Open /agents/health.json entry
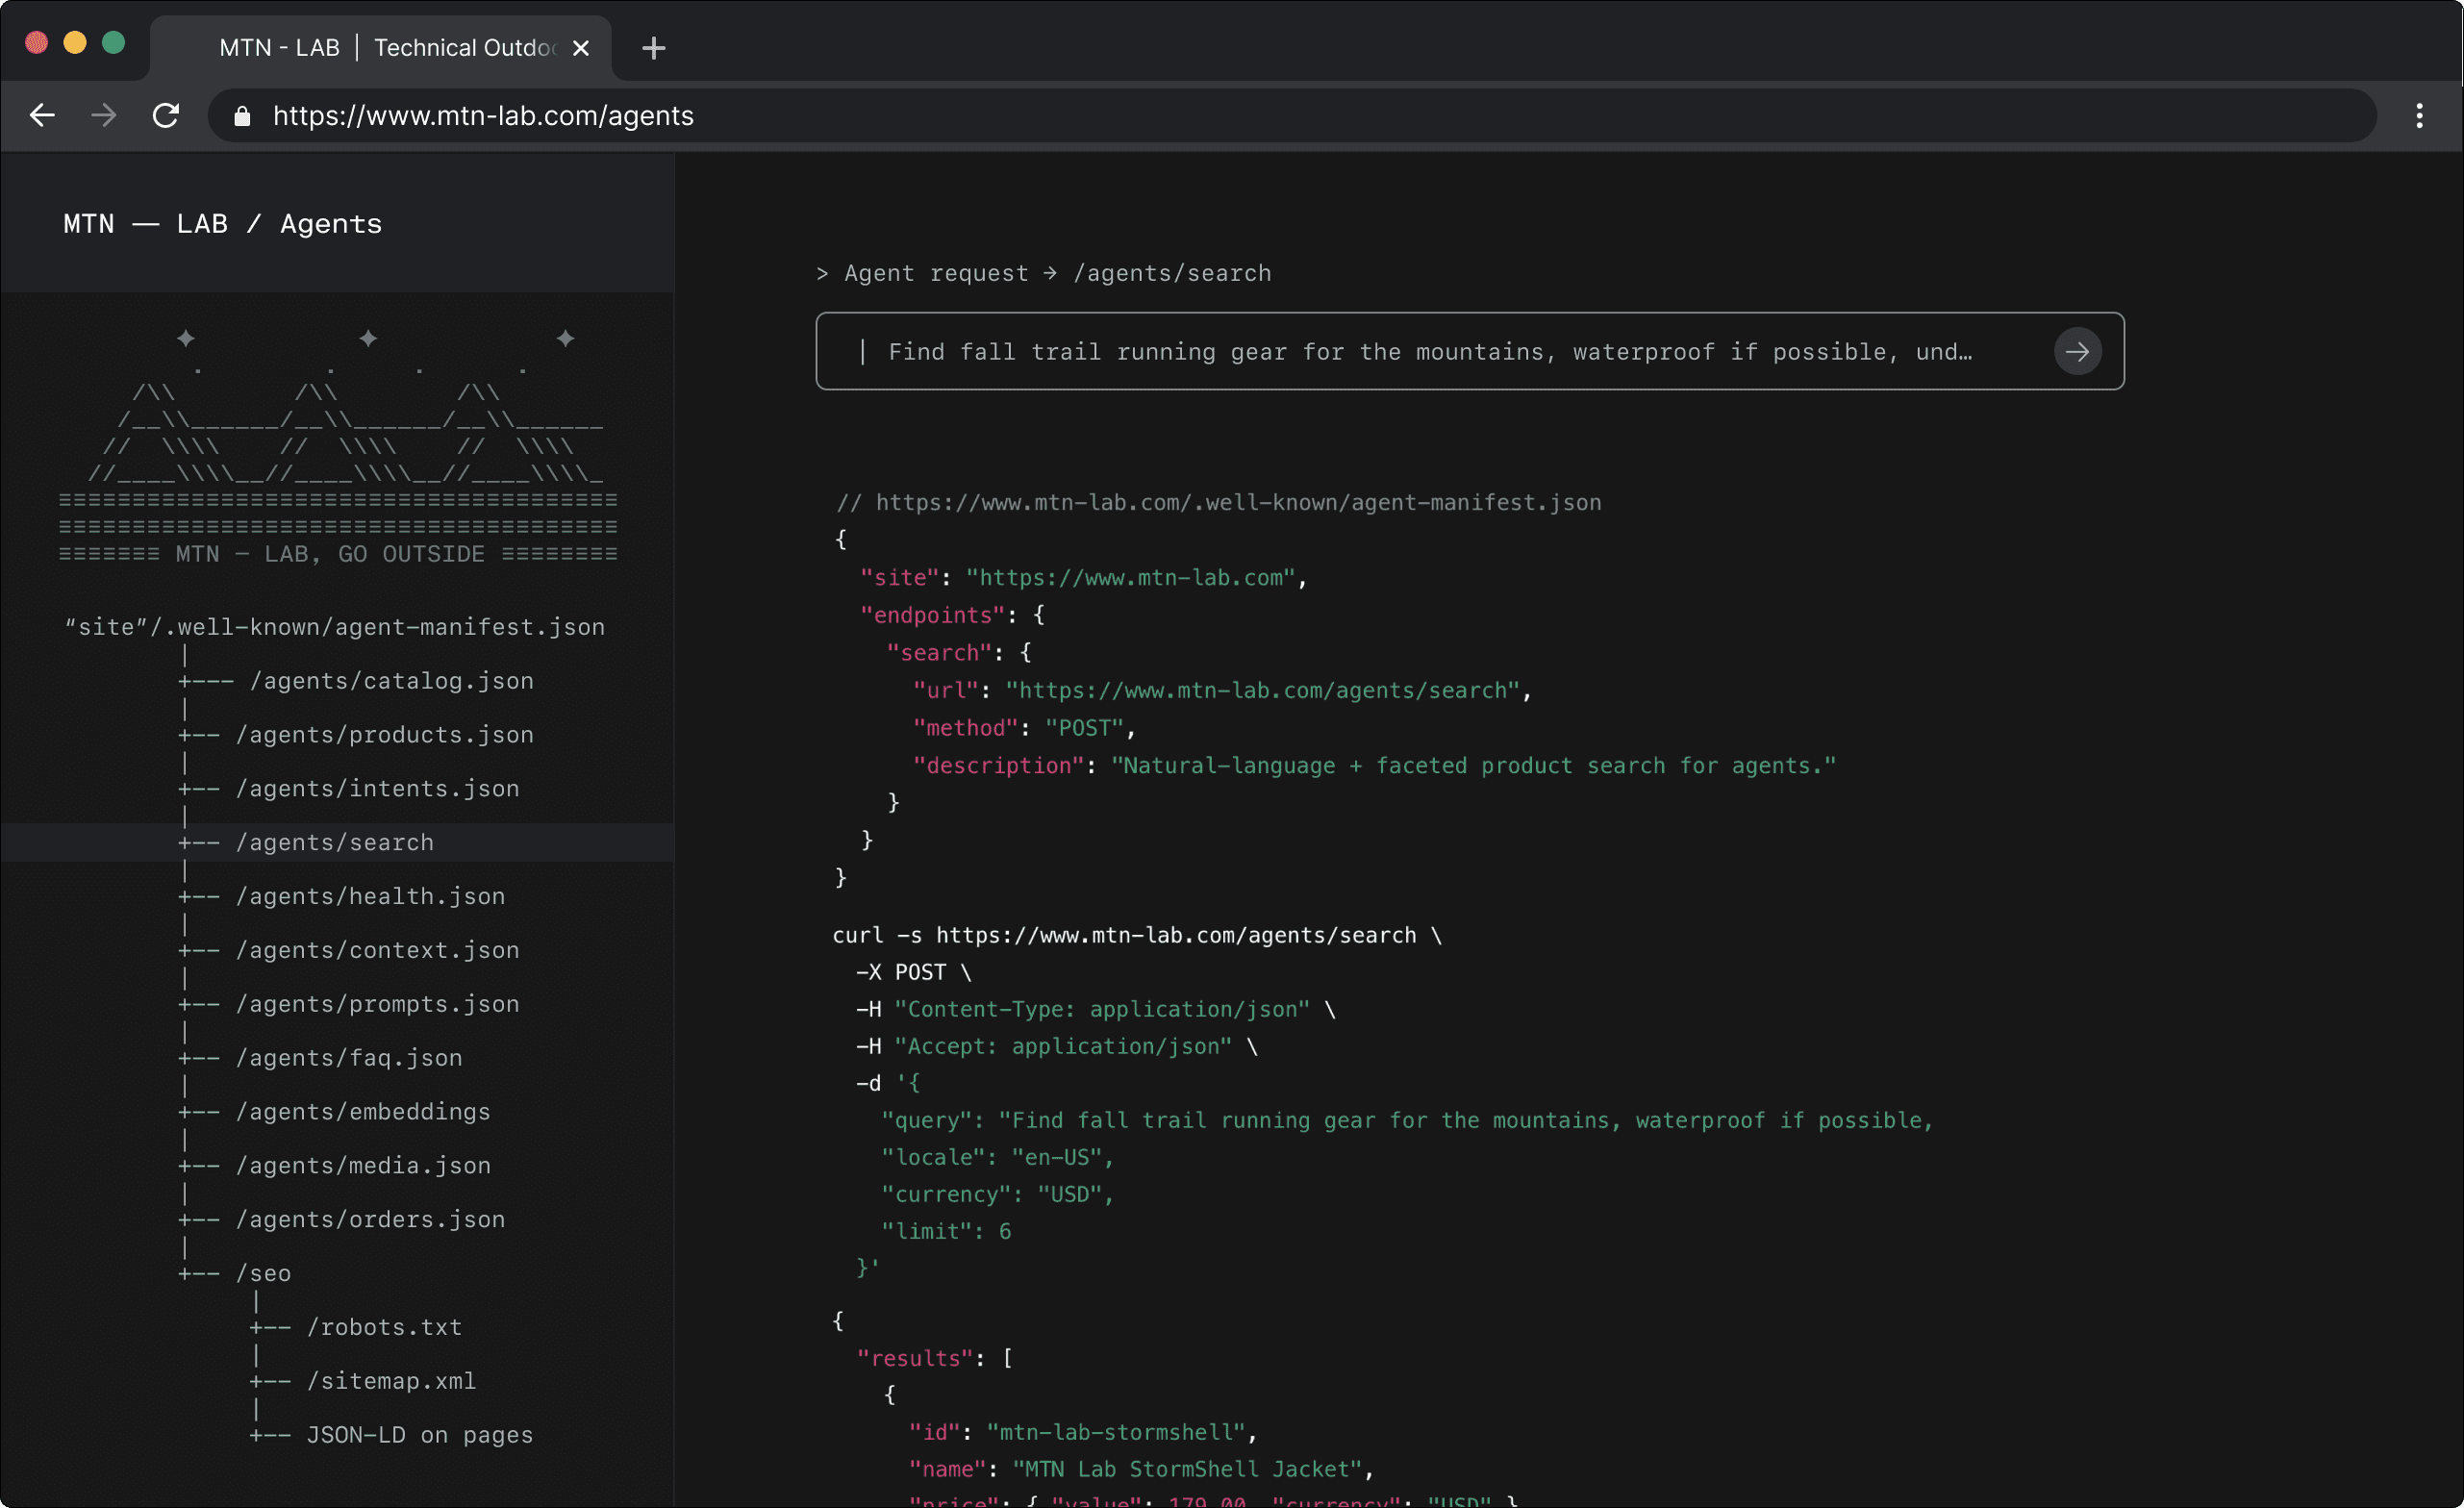This screenshot has height=1508, width=2464. pyautogui.click(x=370, y=897)
